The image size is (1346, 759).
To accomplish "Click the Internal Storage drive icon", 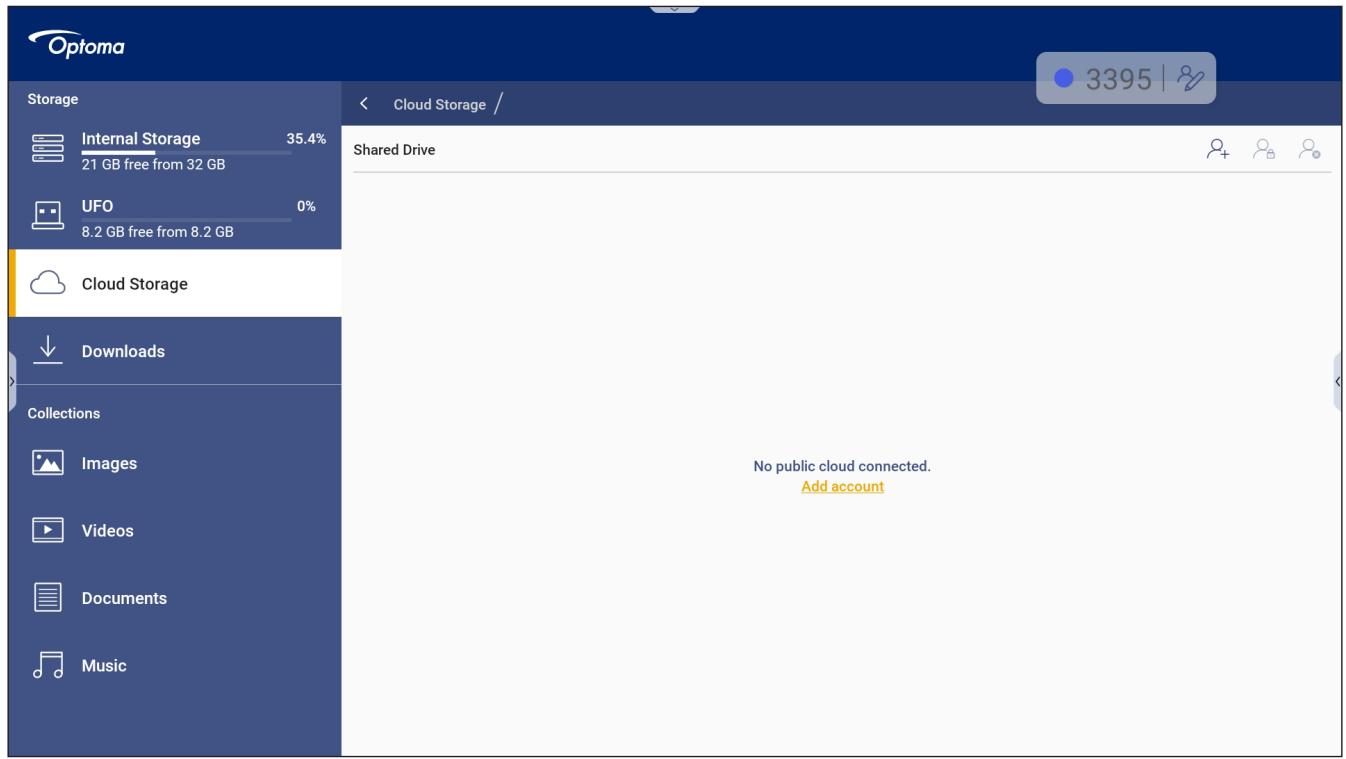I will click(x=46, y=150).
